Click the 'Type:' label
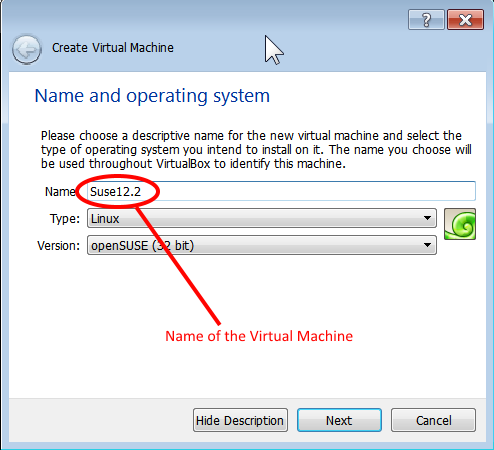 (x=65, y=219)
